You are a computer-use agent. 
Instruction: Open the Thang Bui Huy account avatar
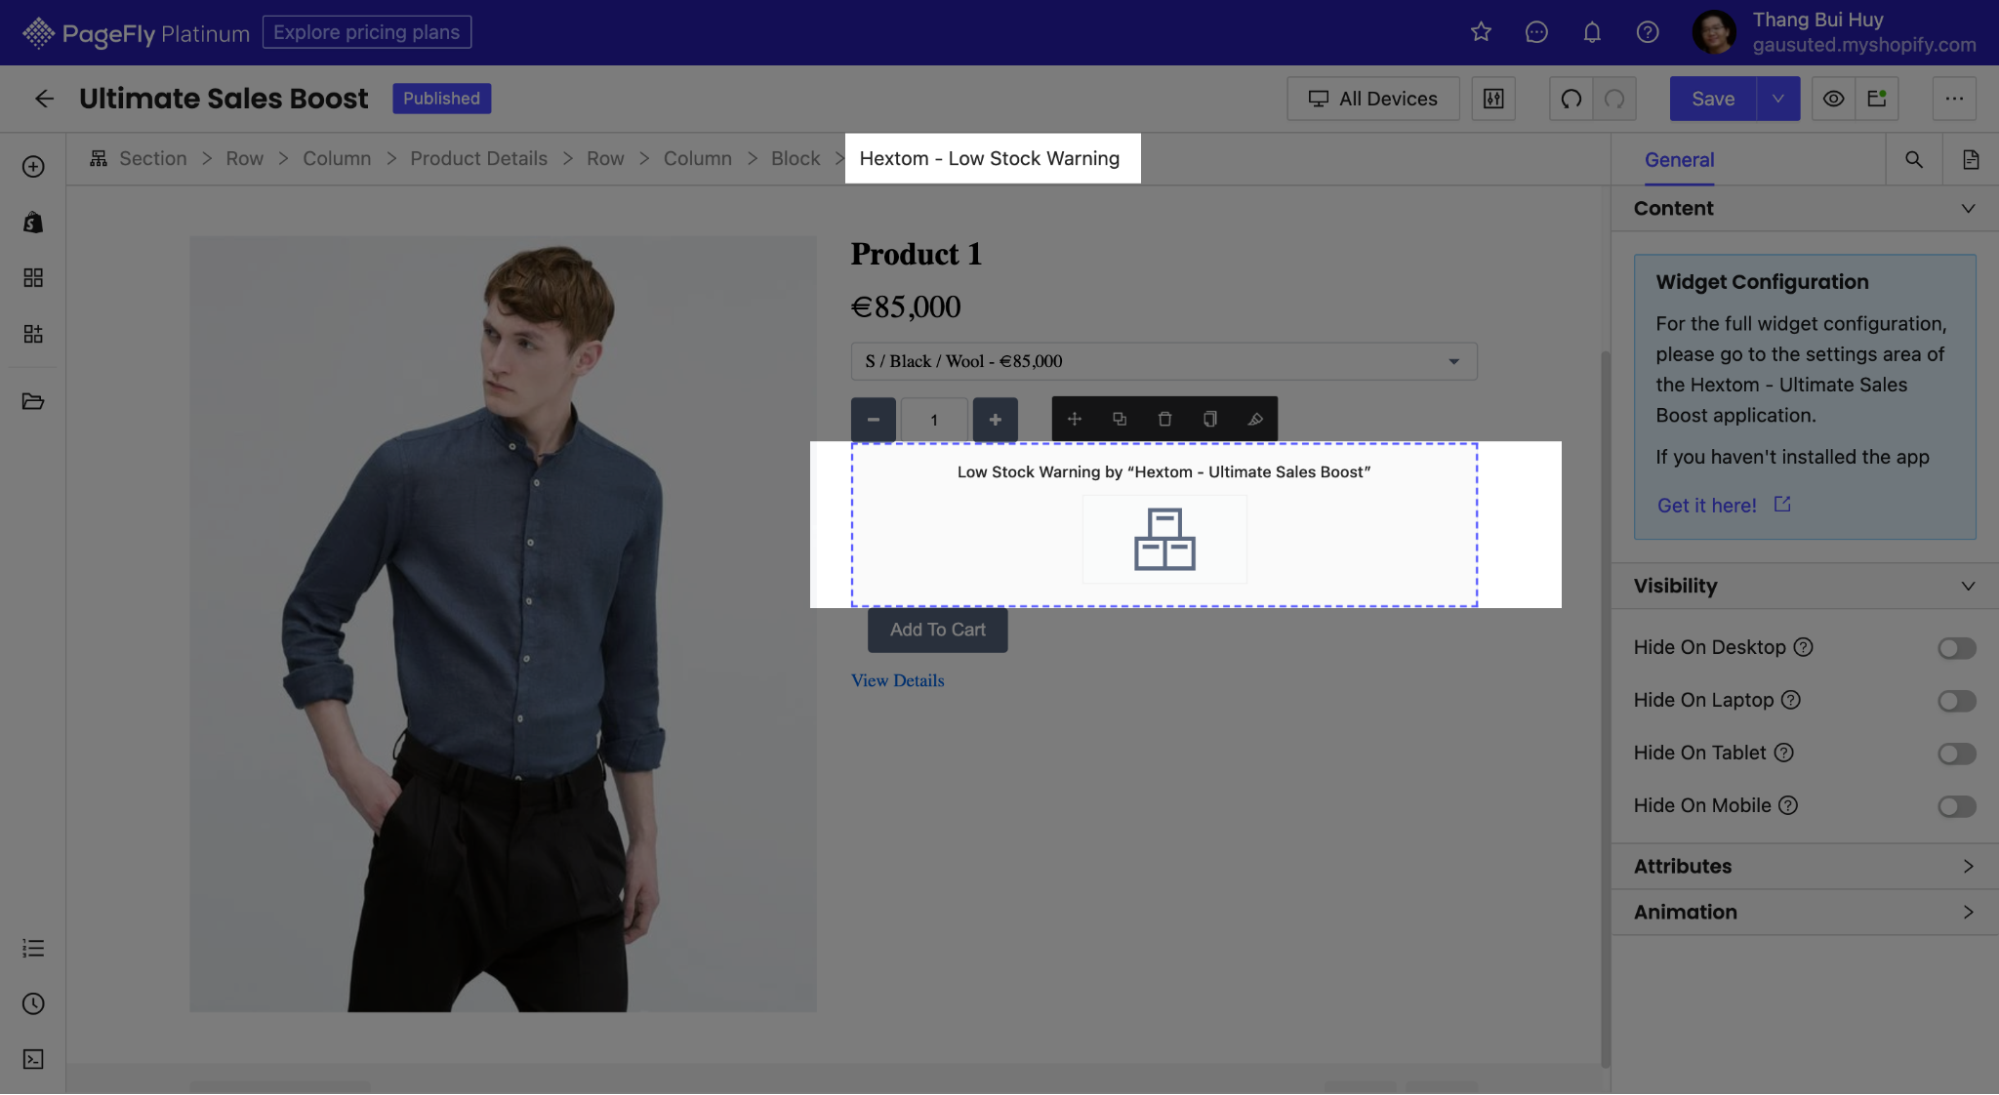1713,32
